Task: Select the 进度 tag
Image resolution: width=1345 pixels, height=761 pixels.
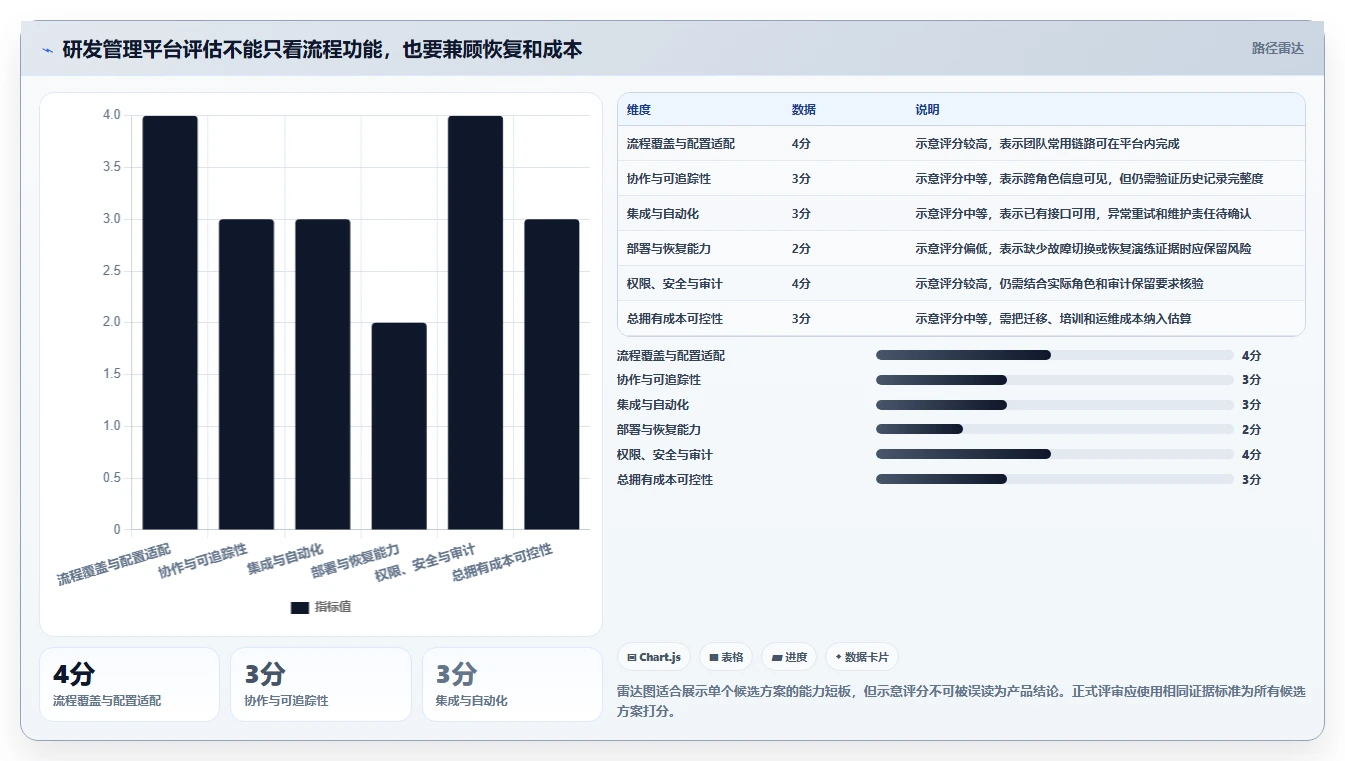Action: pos(789,657)
